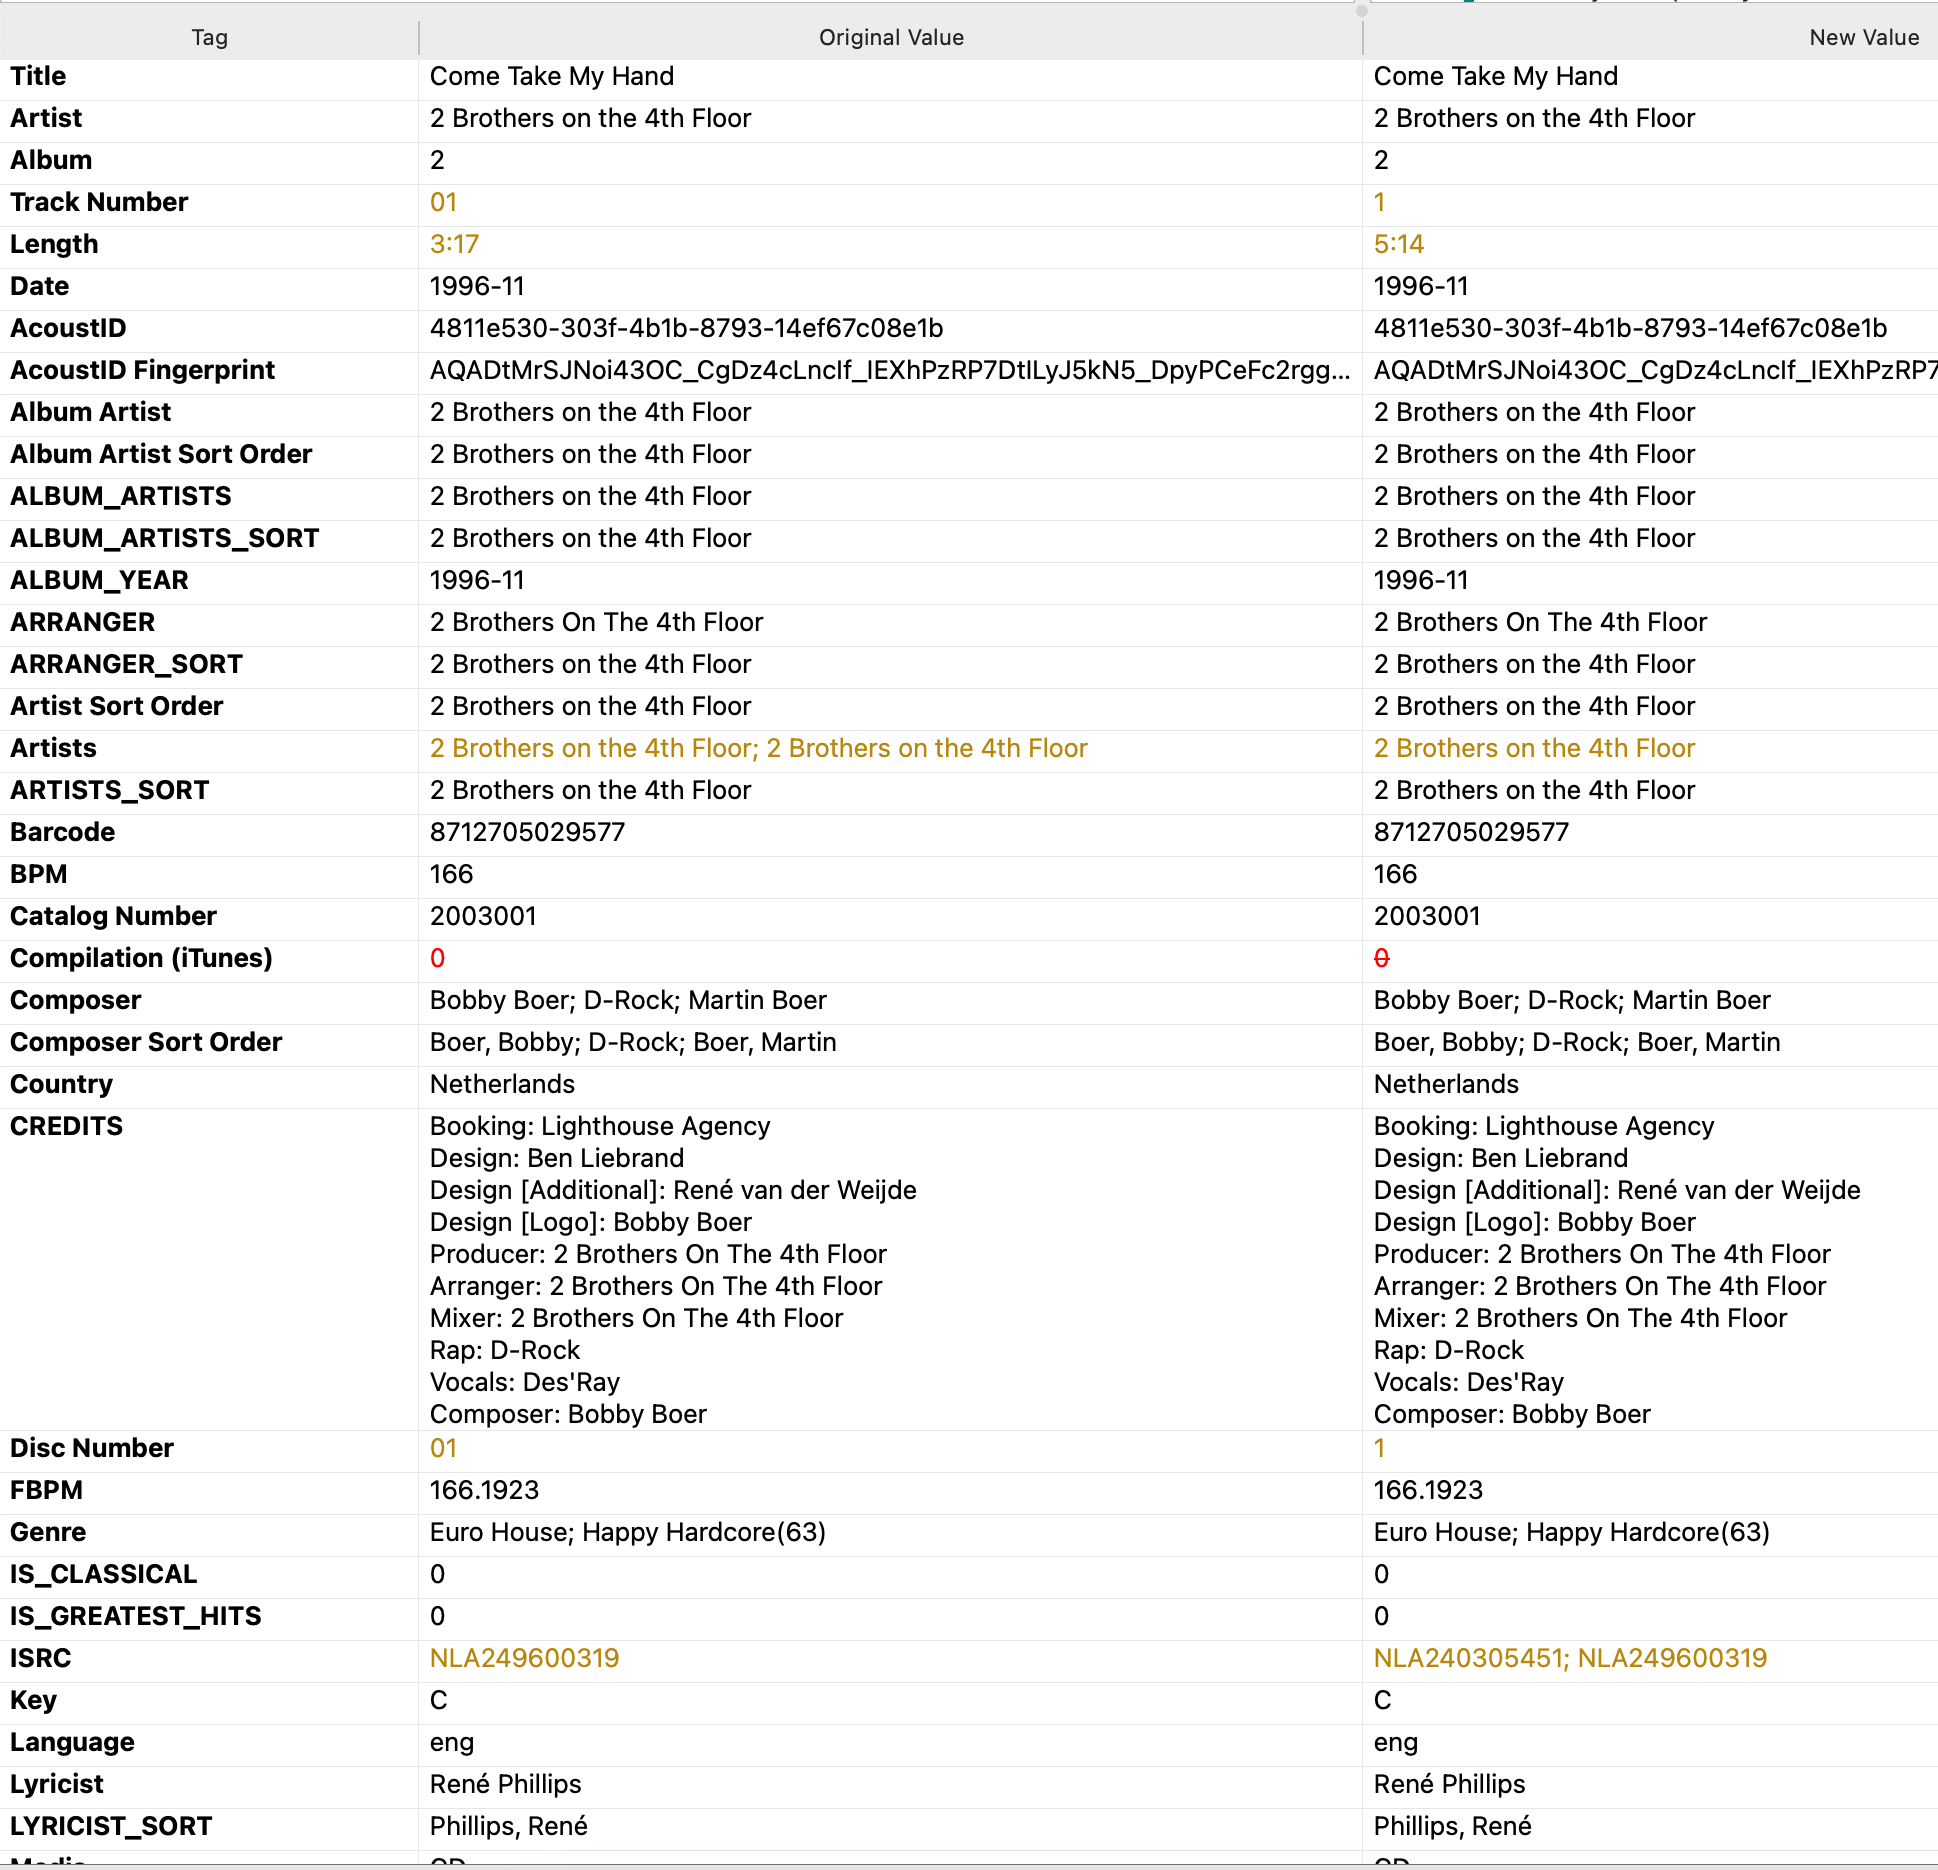Select the Title tag row
This screenshot has height=1870, width=1938.
[38, 76]
